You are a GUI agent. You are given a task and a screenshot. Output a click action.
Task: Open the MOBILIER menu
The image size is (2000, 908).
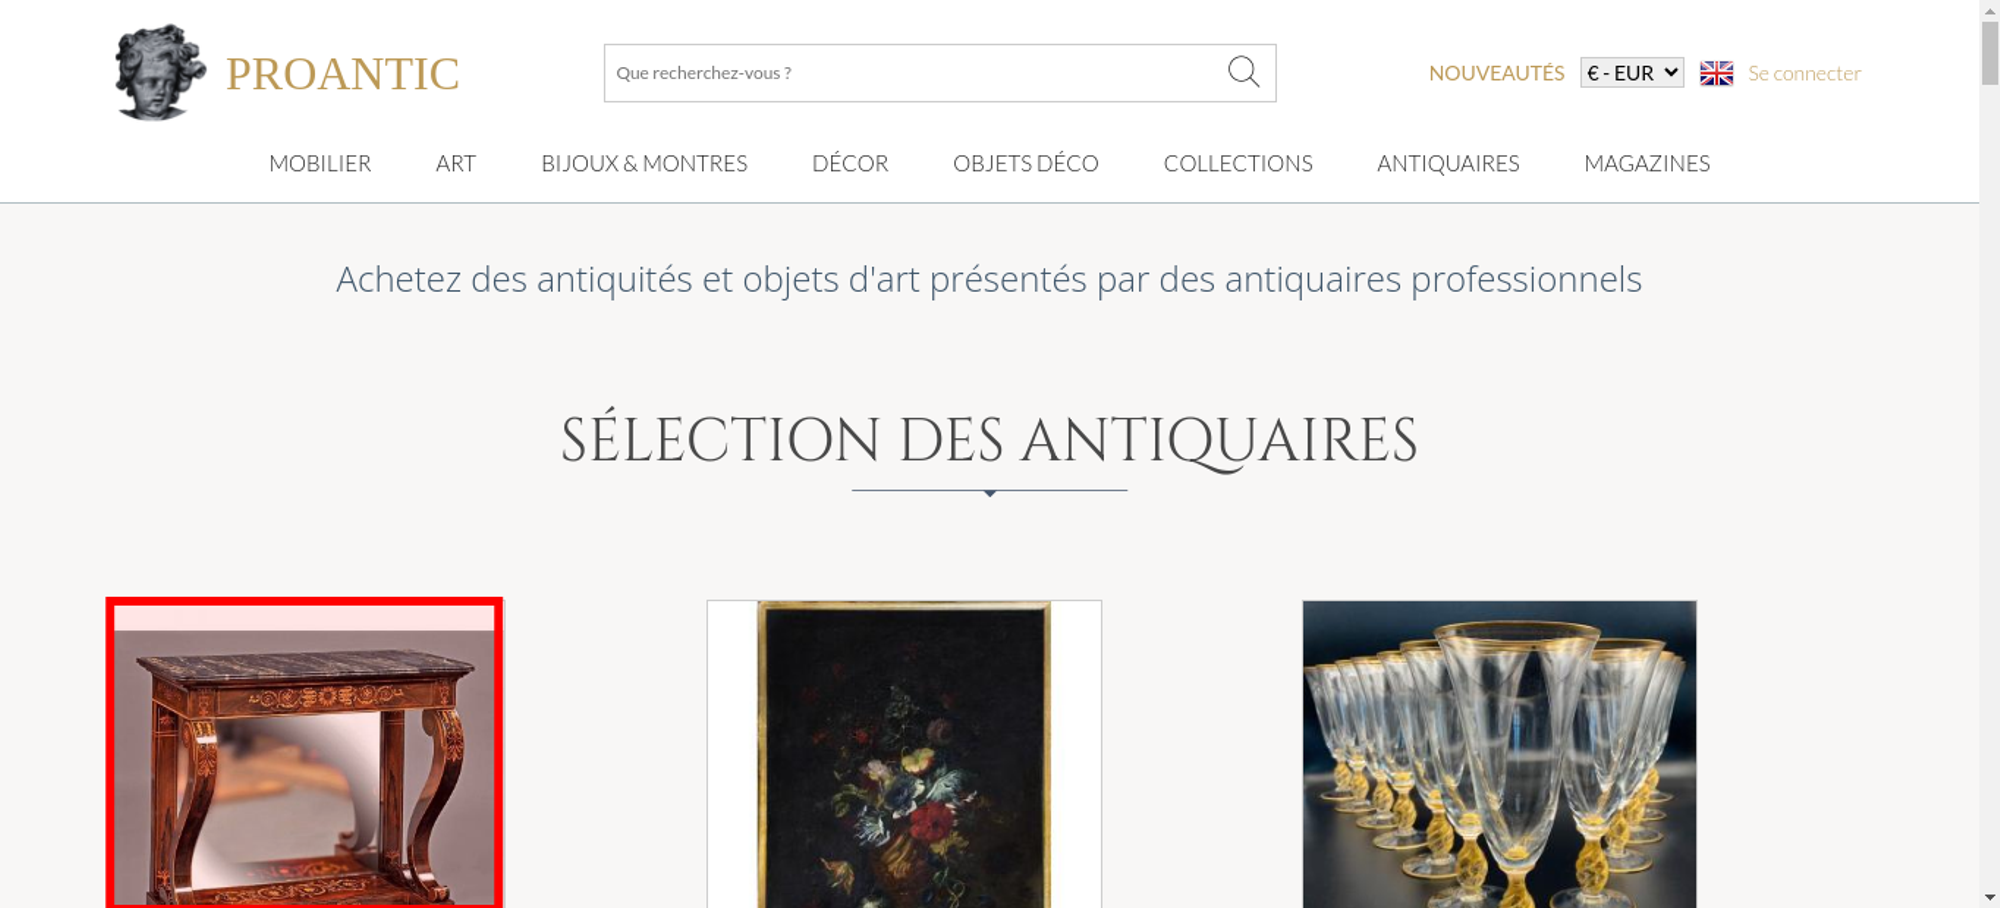320,163
